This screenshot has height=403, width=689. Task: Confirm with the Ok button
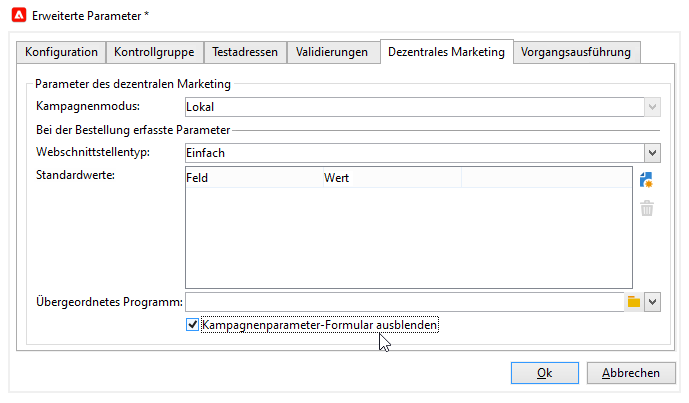tap(544, 373)
